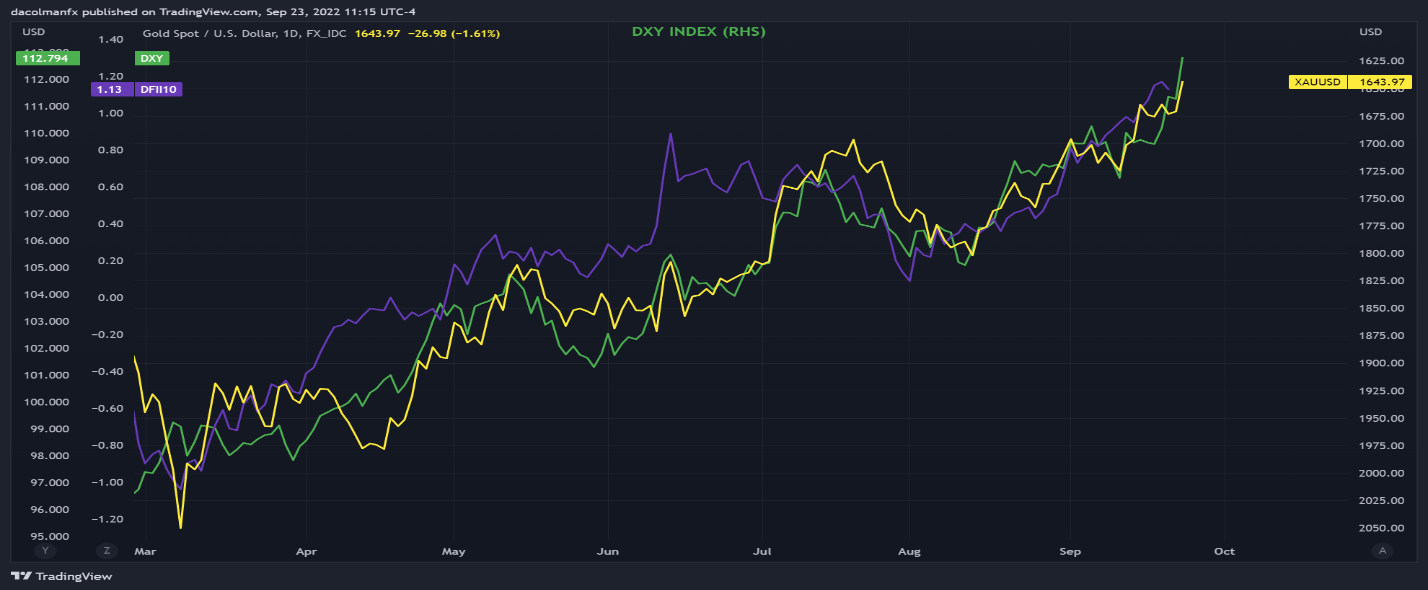Click the 0.00 yield axis value
This screenshot has width=1428, height=590.
coord(111,298)
